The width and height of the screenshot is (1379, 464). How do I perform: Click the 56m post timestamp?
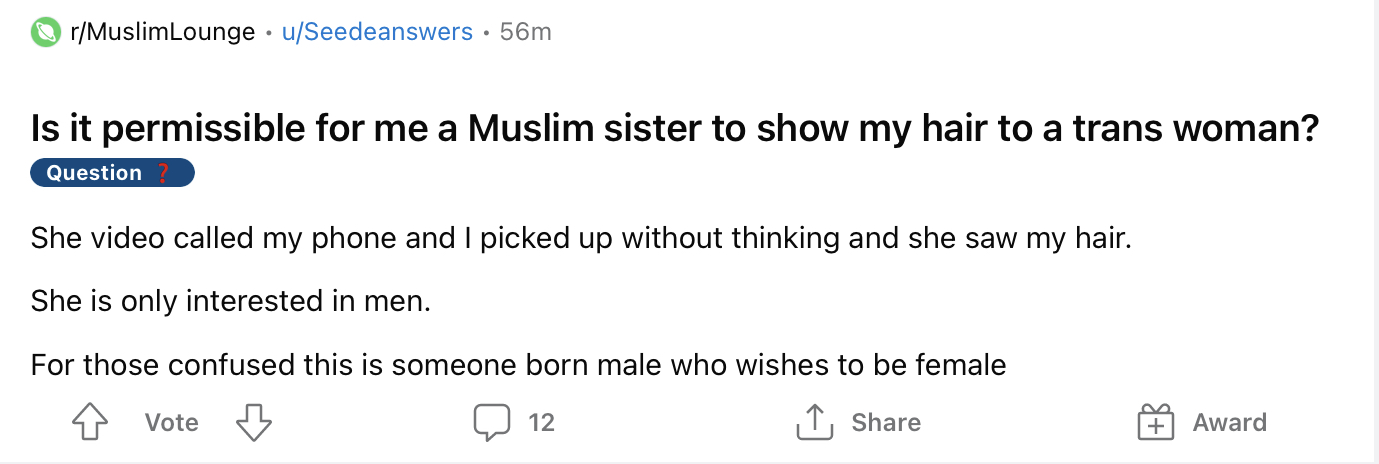point(525,32)
